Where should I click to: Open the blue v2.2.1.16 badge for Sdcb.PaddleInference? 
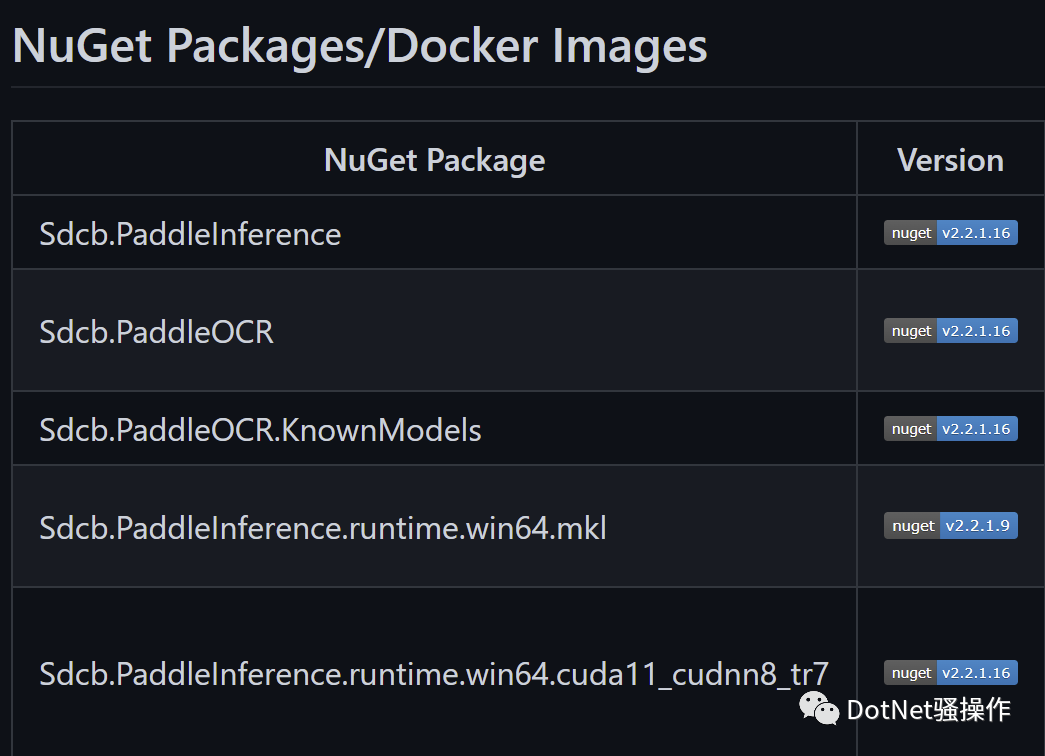[978, 233]
